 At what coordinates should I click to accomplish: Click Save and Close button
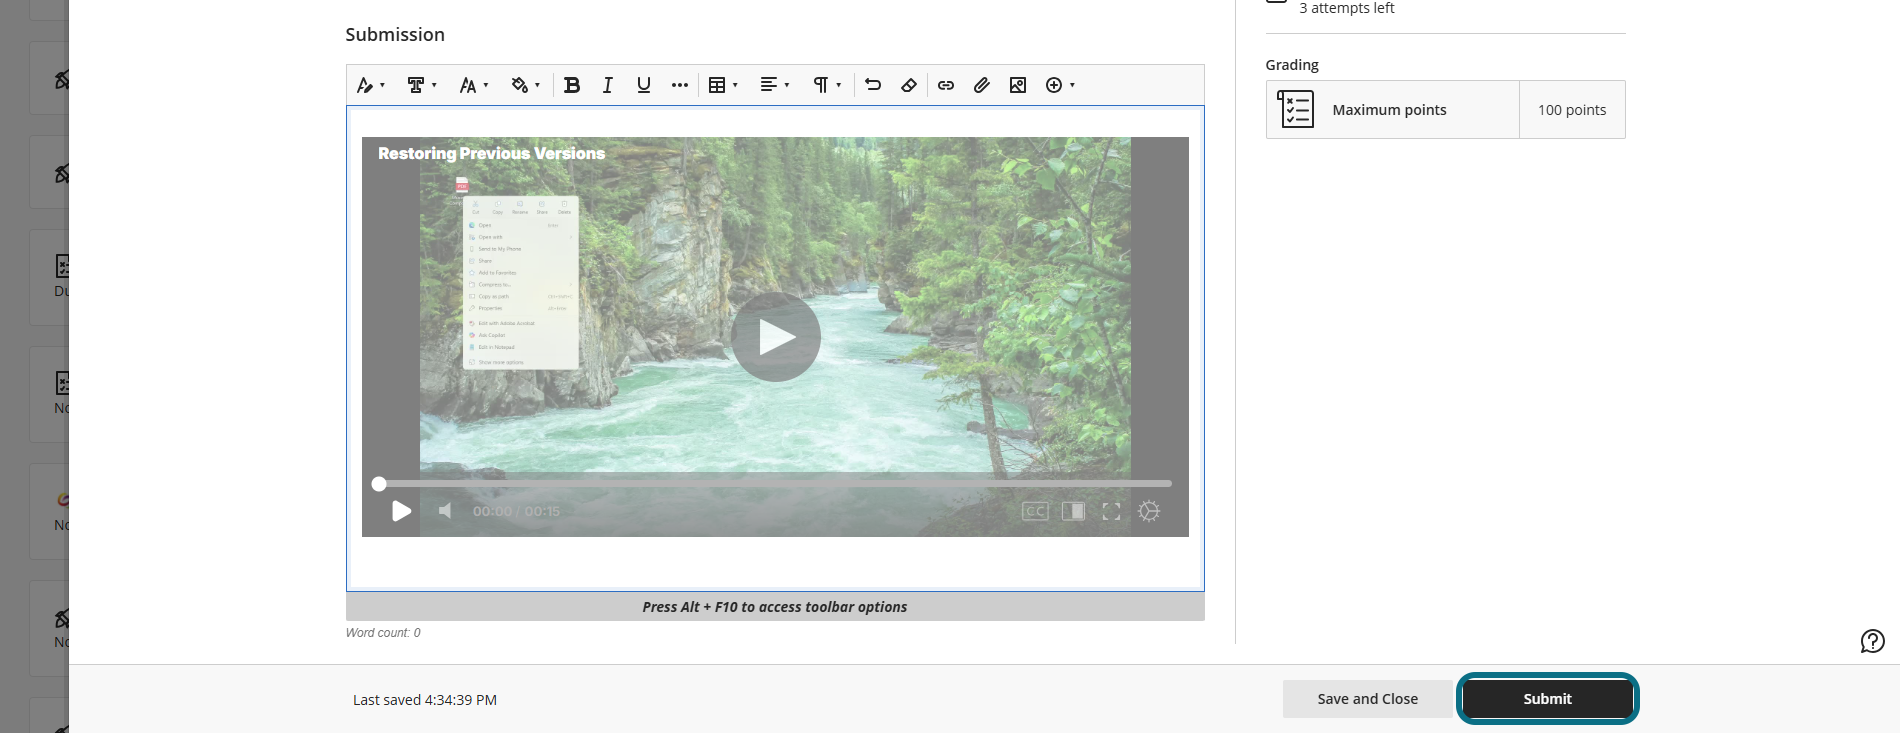click(1367, 699)
